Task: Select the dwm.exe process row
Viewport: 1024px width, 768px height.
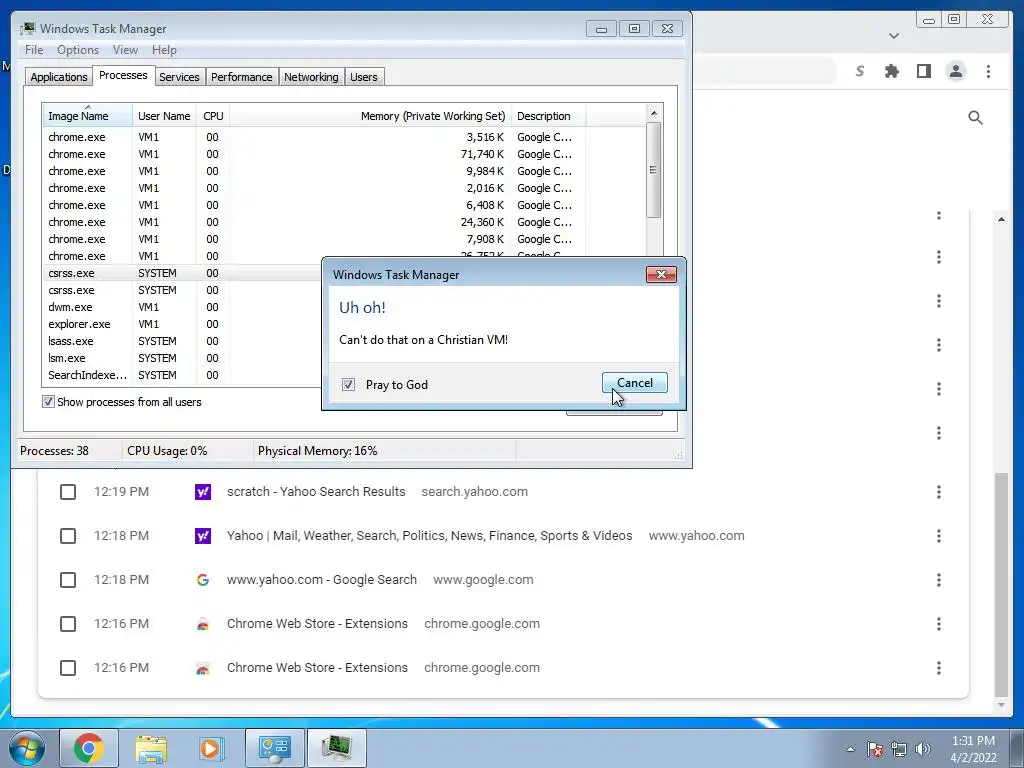Action: point(181,307)
